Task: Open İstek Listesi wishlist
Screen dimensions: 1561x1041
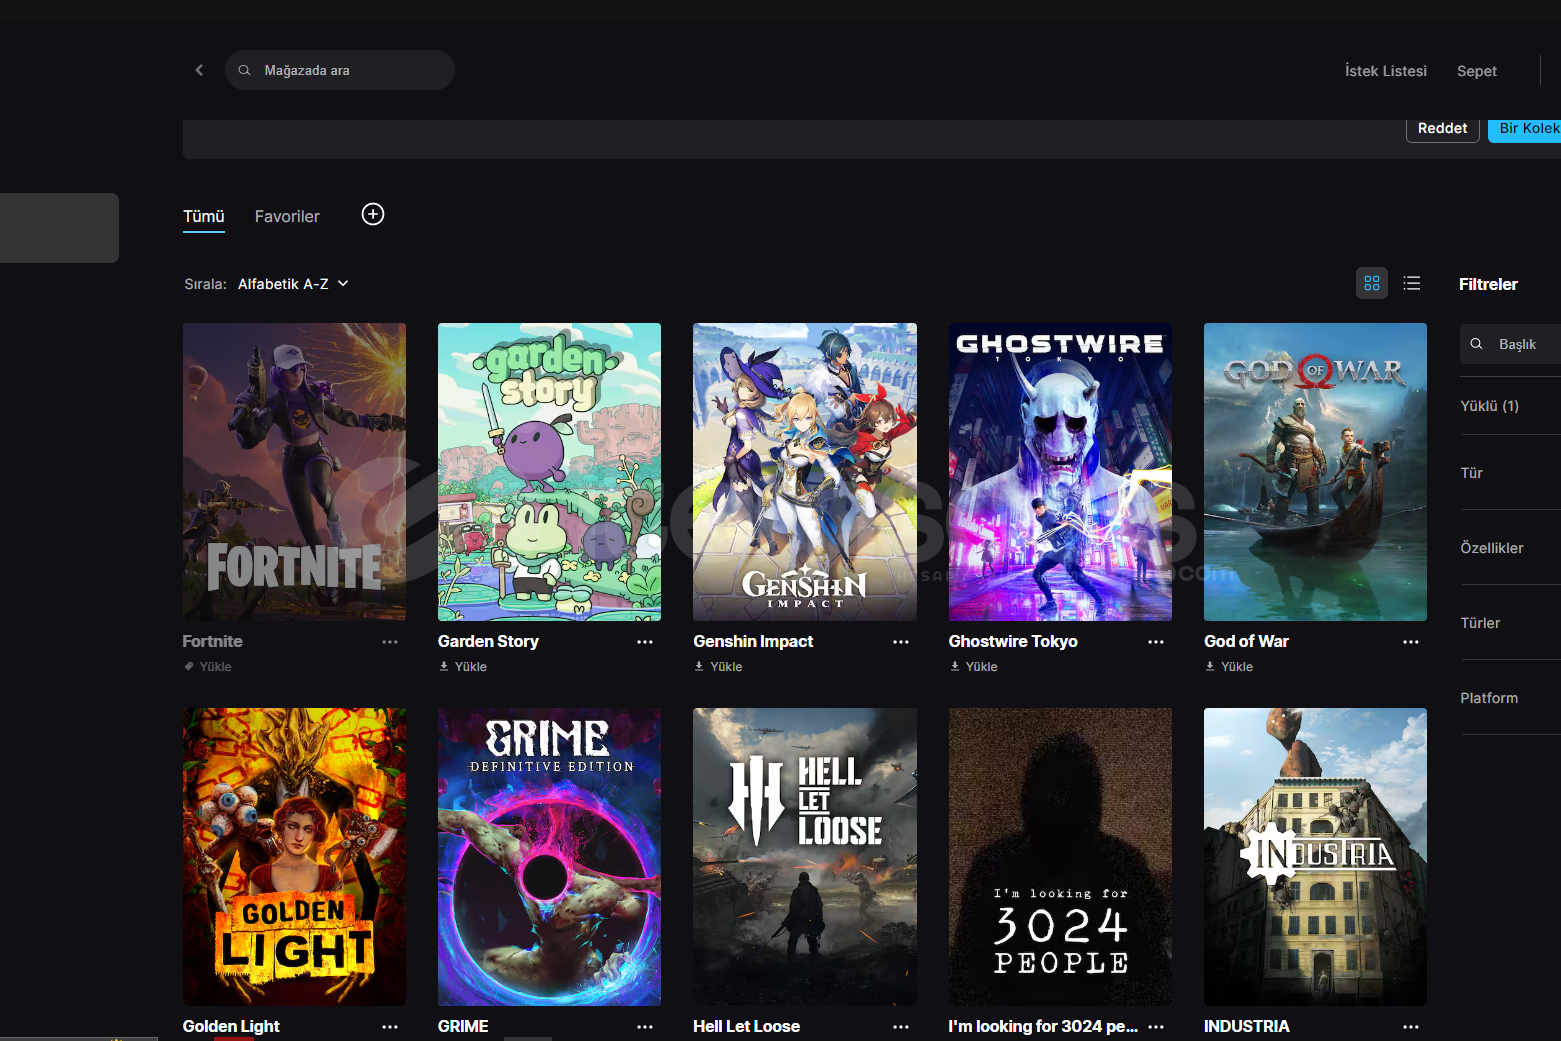Action: (x=1385, y=71)
